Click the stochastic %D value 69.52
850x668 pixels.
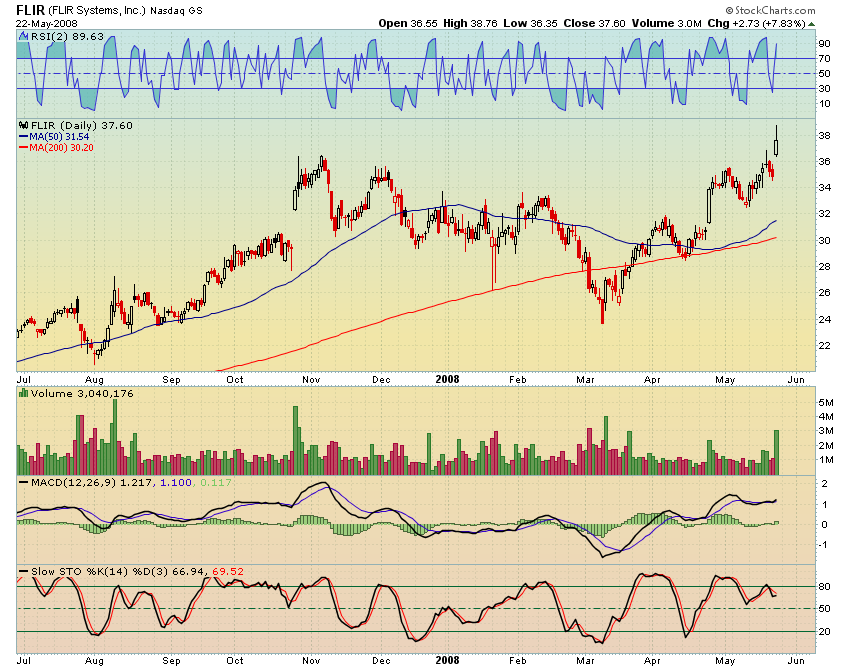(228, 571)
